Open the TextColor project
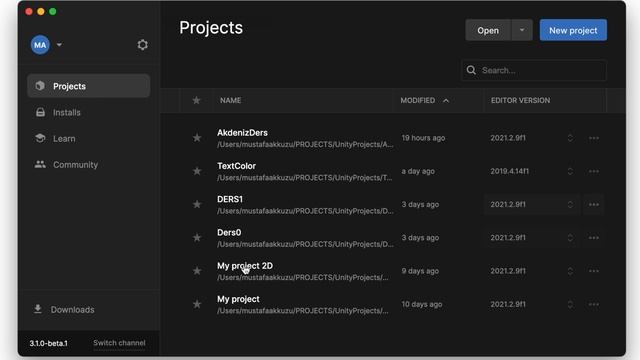This screenshot has width=640, height=360. coord(236,166)
